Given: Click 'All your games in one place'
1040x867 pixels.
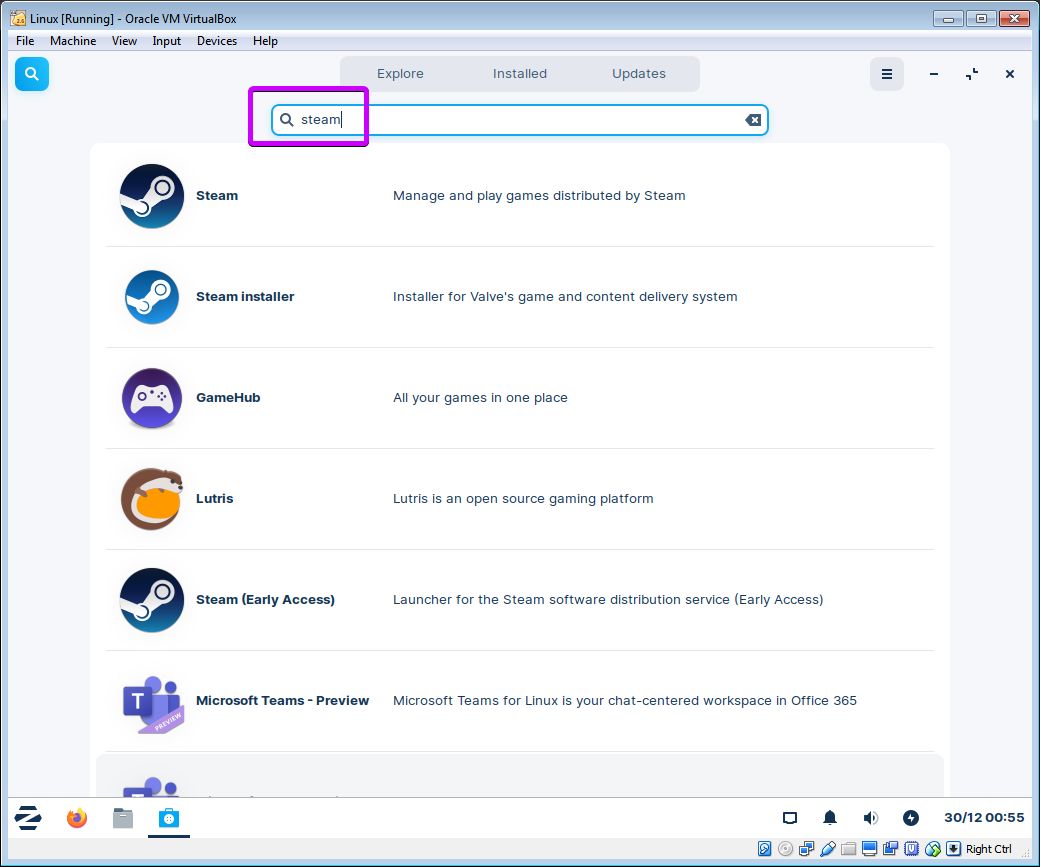Looking at the screenshot, I should pos(480,397).
